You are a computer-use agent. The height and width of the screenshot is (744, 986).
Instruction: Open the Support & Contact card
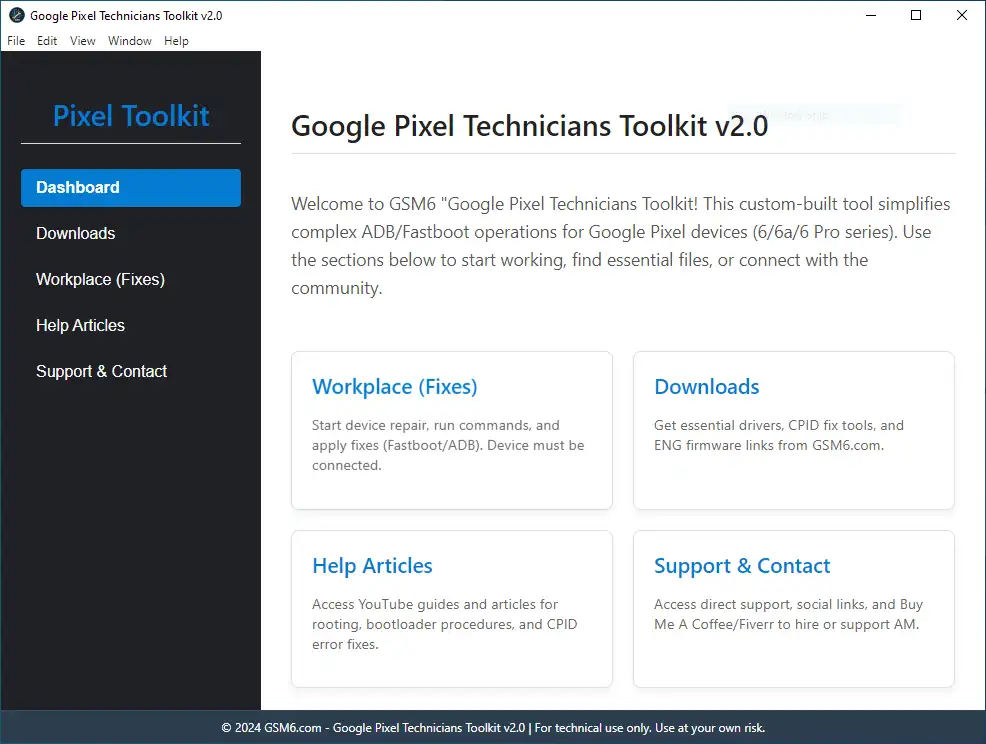792,608
